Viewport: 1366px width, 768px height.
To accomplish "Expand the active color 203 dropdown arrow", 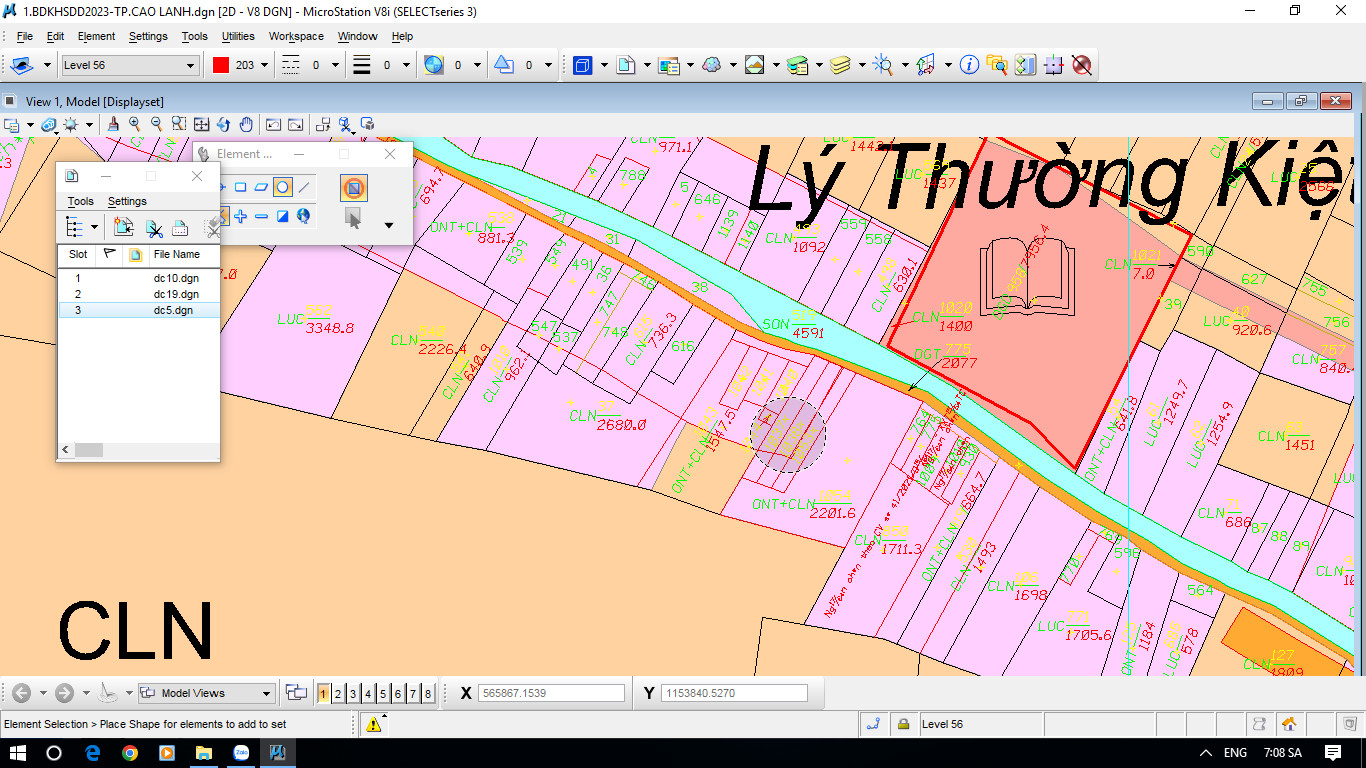I will (x=265, y=65).
